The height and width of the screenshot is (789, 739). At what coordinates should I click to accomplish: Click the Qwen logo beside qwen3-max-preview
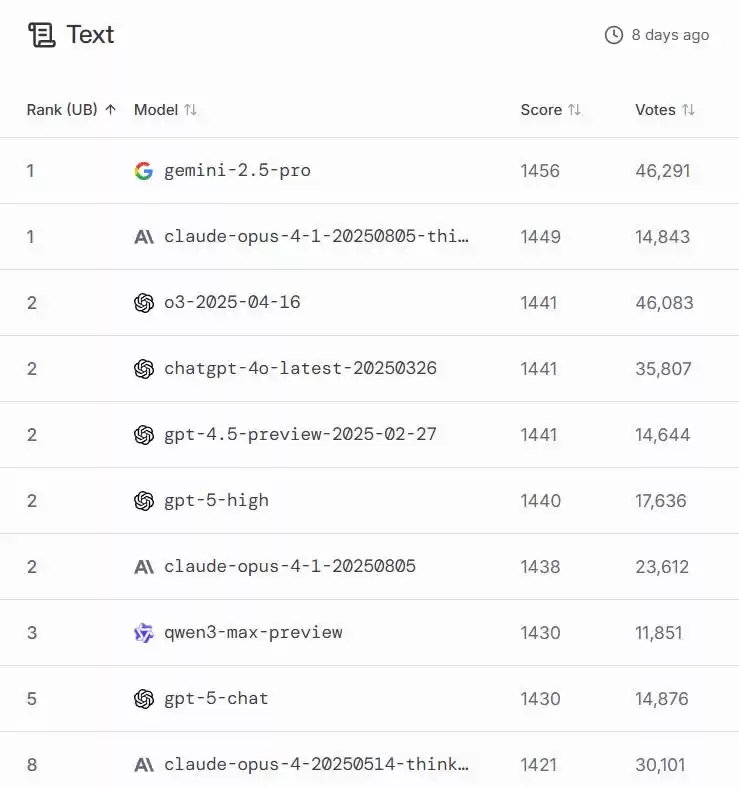click(144, 633)
